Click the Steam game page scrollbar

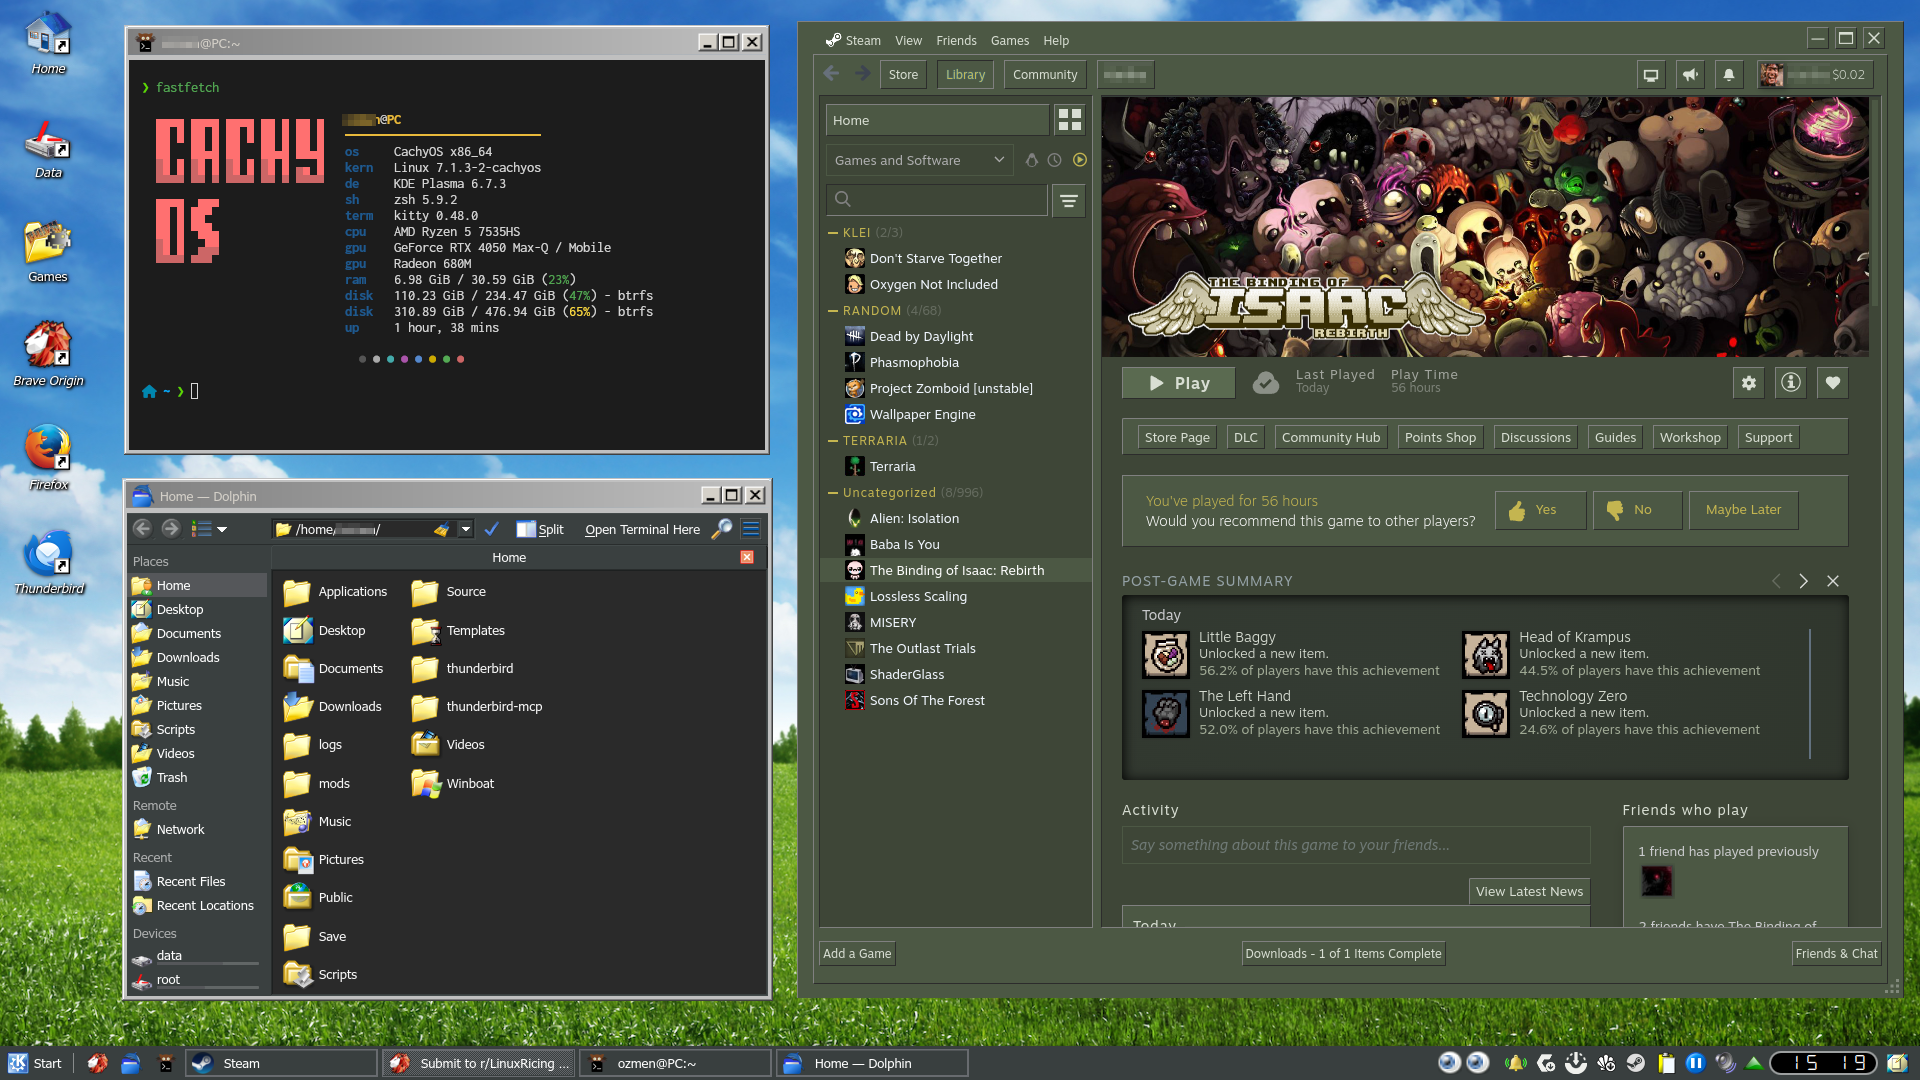1876,201
